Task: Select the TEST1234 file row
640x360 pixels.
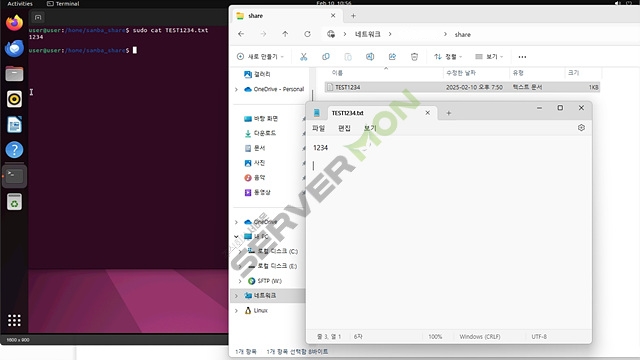Action: tap(462, 87)
